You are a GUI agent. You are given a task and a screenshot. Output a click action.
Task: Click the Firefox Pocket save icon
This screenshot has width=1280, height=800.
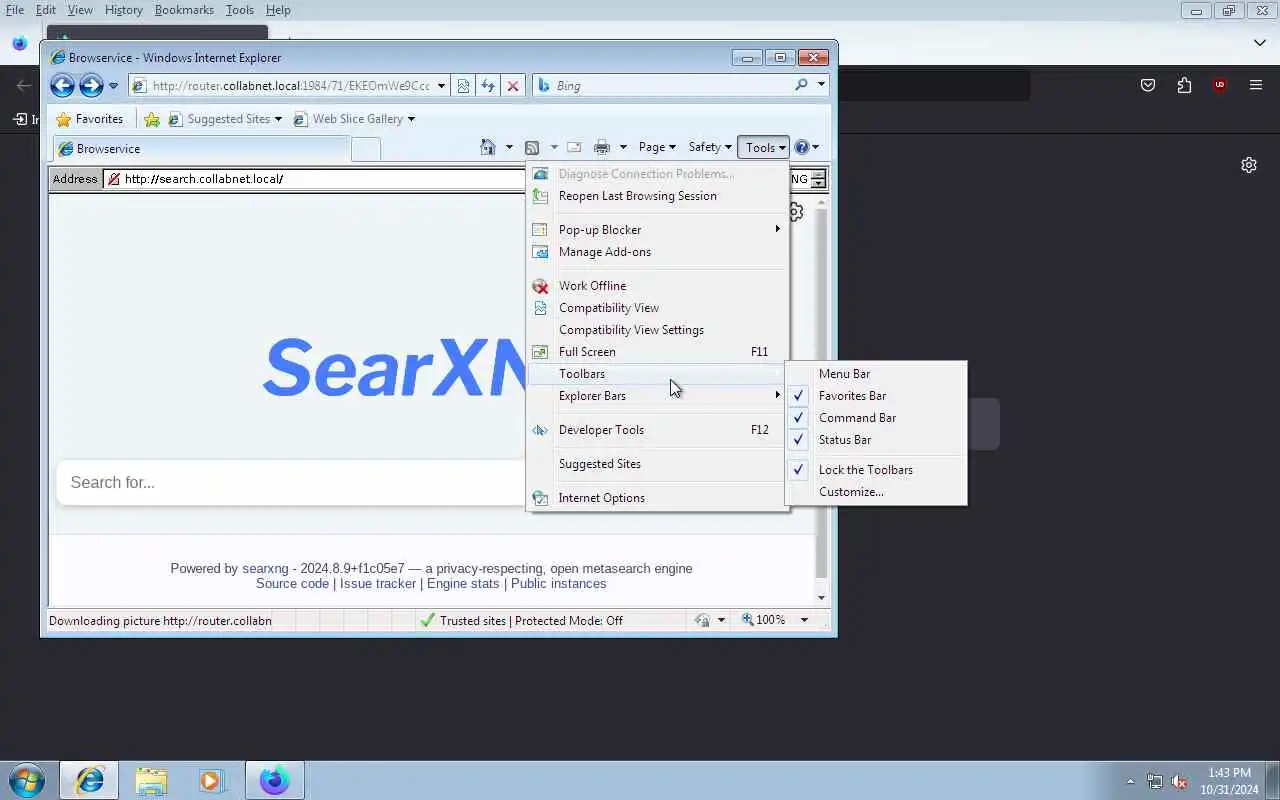1148,85
